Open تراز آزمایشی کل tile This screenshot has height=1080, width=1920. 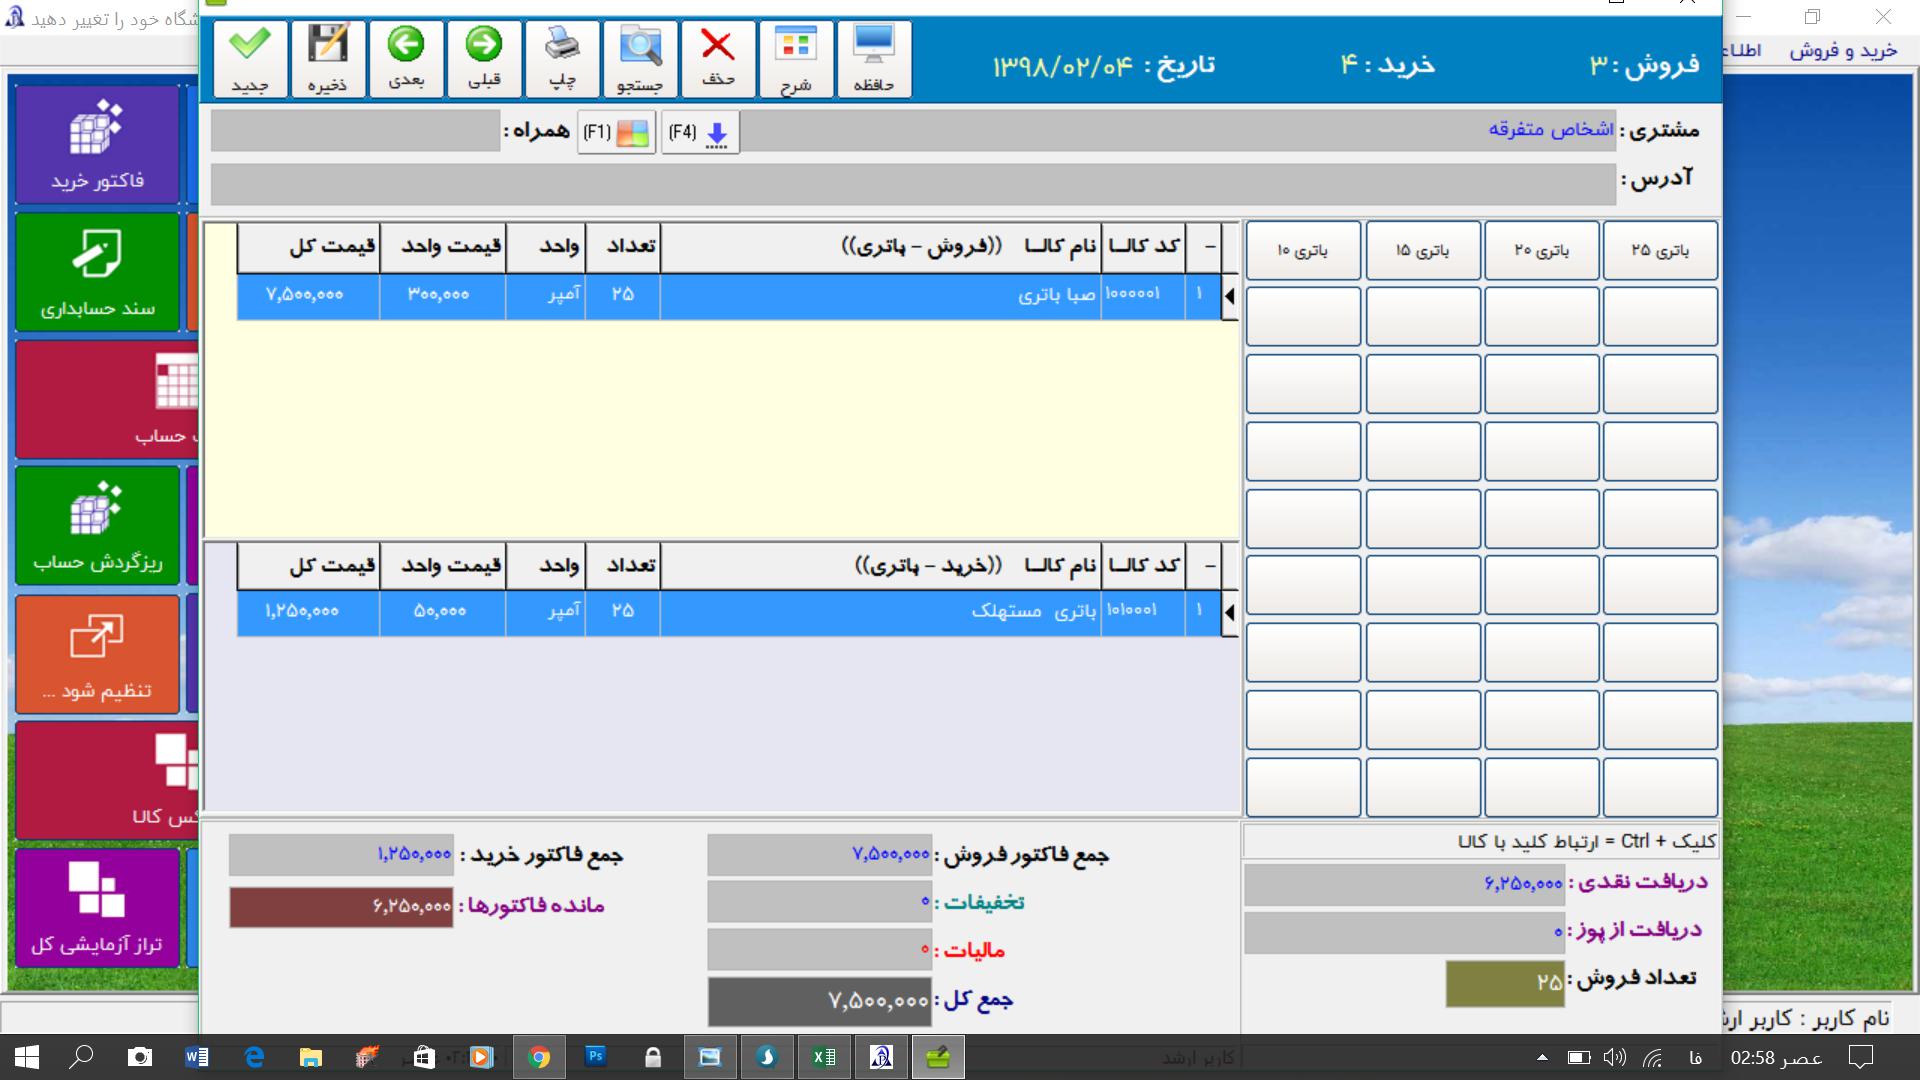[98, 907]
